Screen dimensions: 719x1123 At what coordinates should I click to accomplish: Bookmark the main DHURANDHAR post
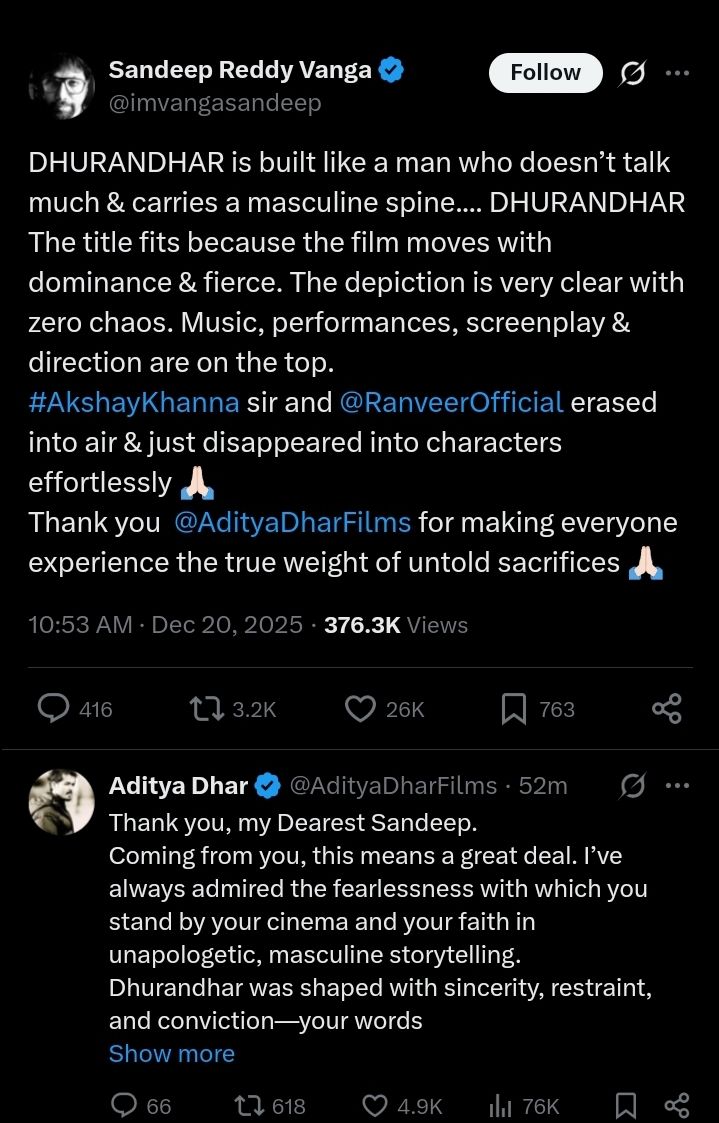(513, 709)
